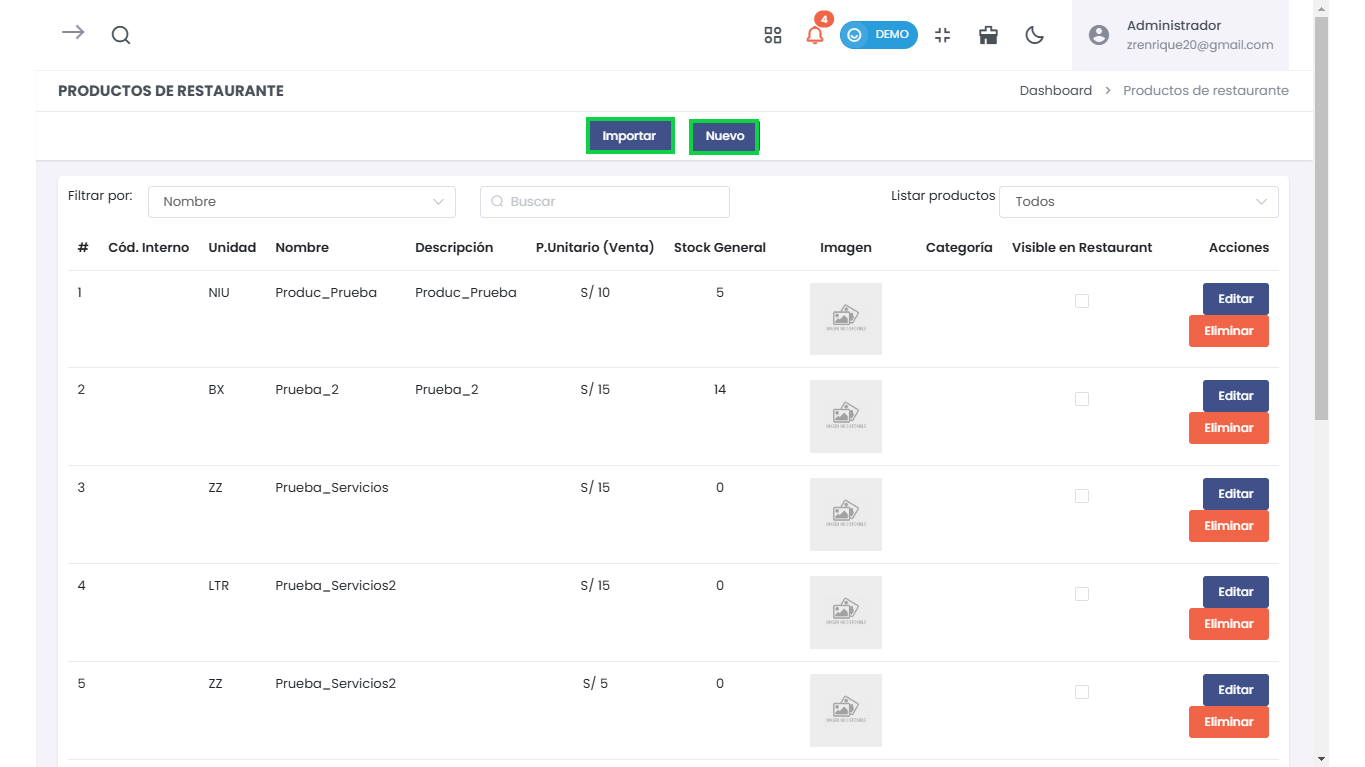Click the Nuevo button
The image size is (1365, 767).
(725, 136)
